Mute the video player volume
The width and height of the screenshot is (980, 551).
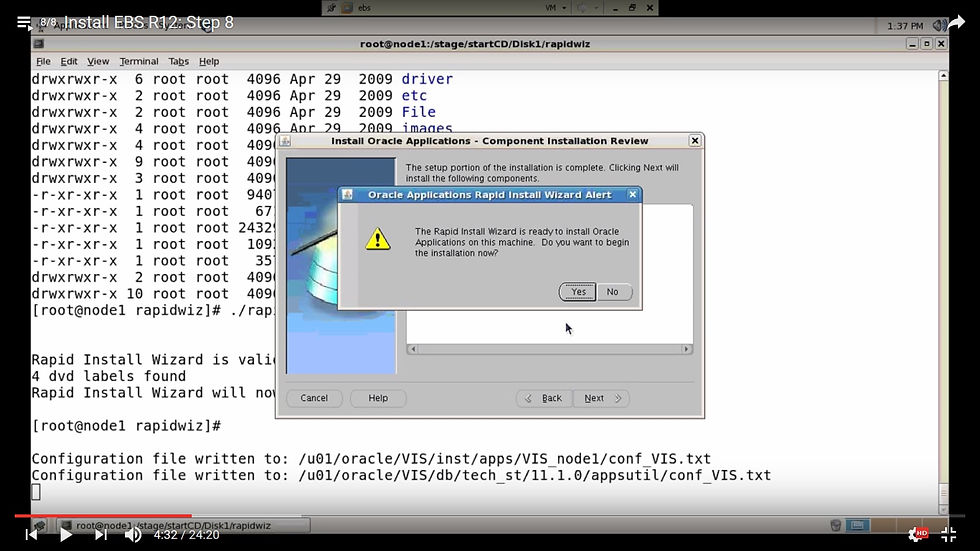point(132,535)
